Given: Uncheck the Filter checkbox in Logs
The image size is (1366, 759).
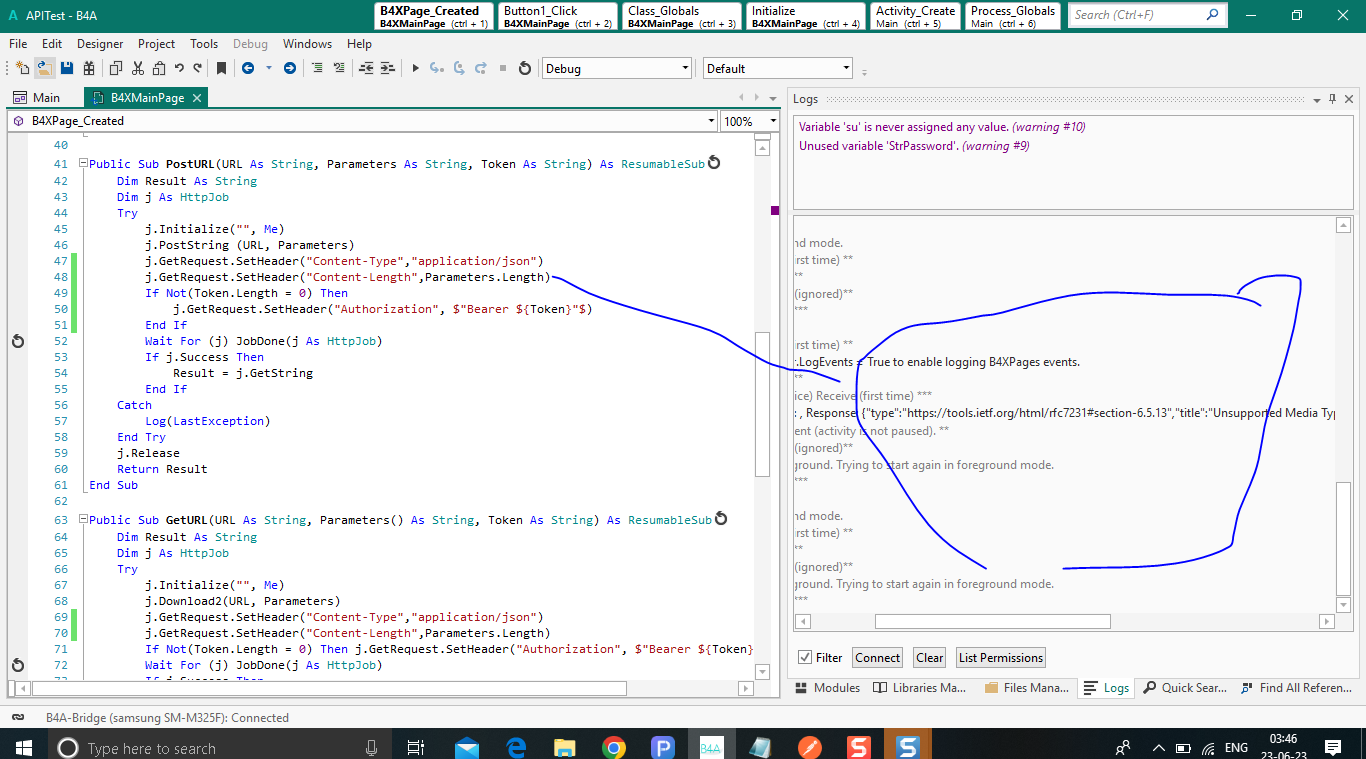Looking at the screenshot, I should 805,658.
